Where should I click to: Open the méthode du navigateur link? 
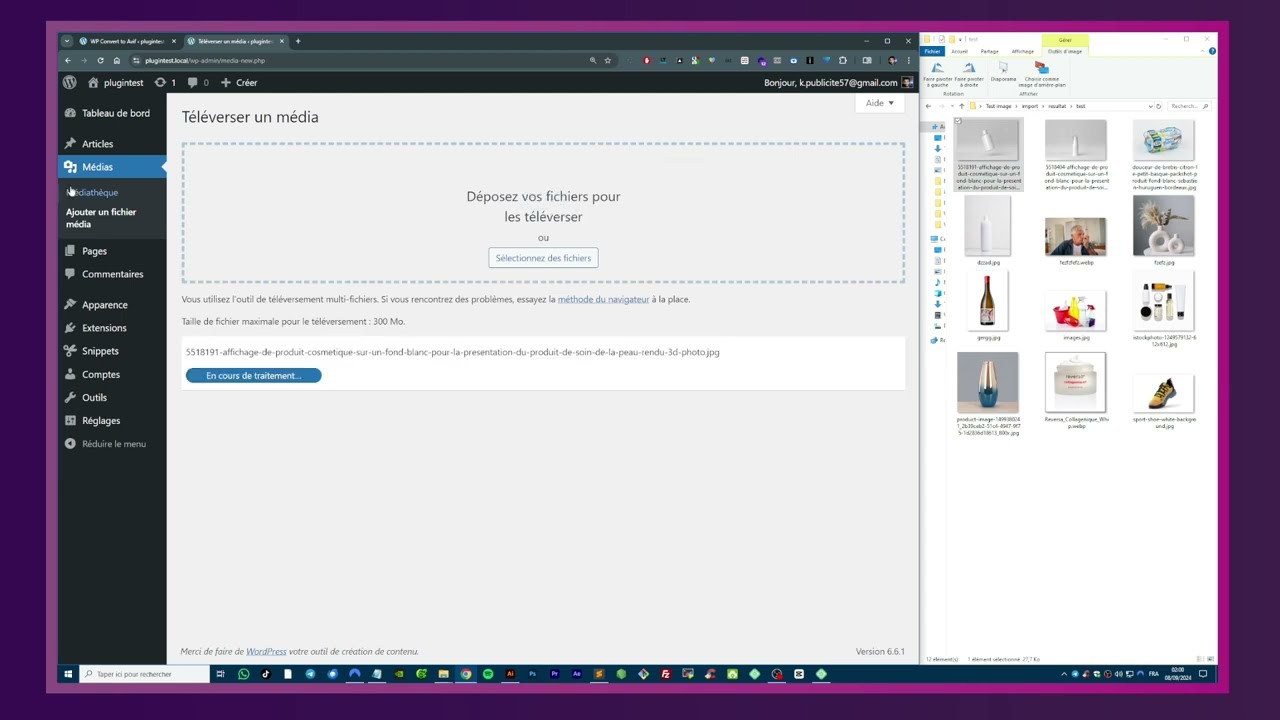pyautogui.click(x=603, y=299)
